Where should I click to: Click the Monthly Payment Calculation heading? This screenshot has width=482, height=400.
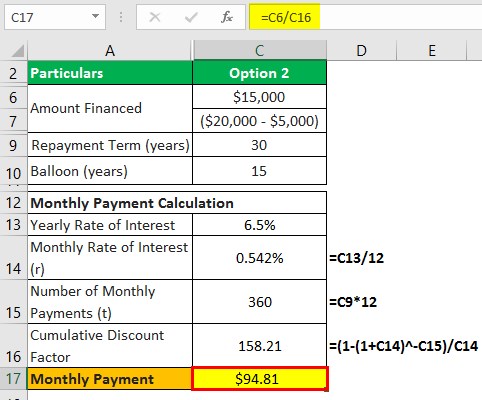click(x=177, y=203)
